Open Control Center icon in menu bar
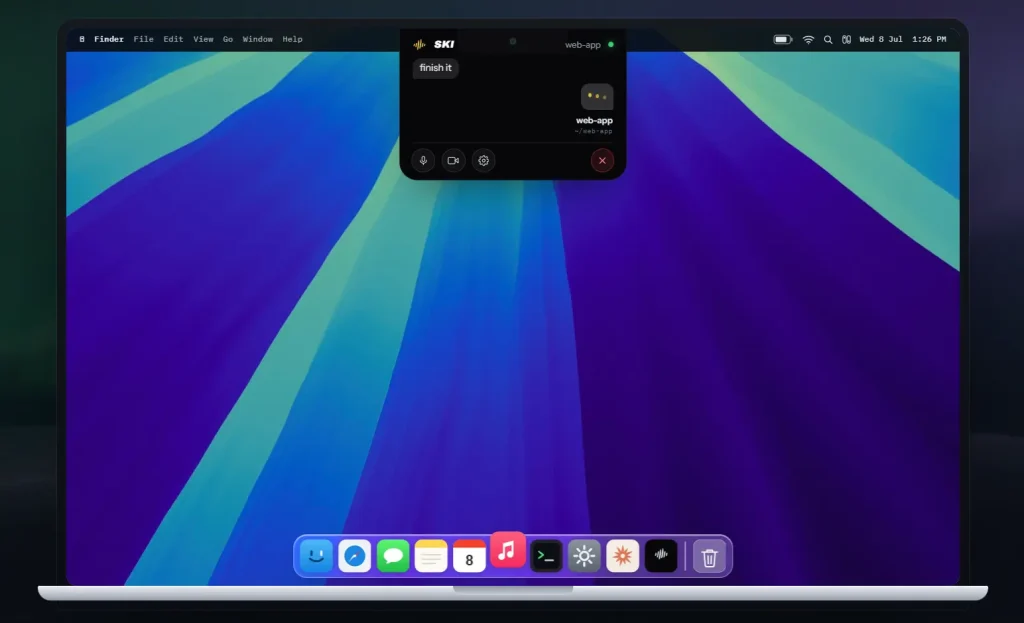Viewport: 1024px width, 623px height. [846, 39]
